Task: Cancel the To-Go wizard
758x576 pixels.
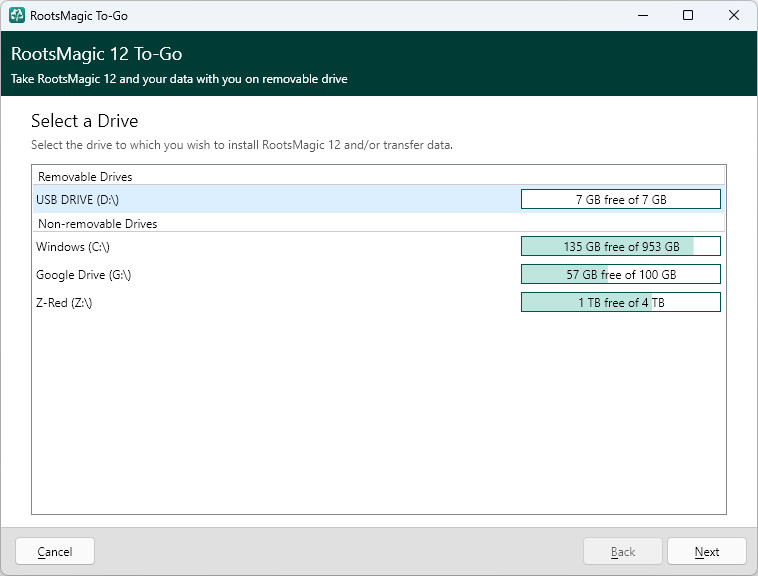Action: (x=55, y=551)
